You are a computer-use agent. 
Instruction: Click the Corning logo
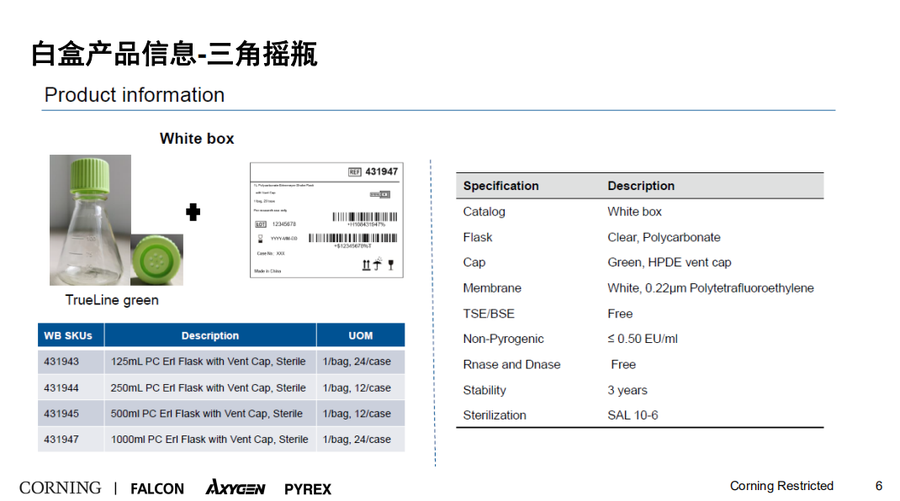click(x=60, y=488)
